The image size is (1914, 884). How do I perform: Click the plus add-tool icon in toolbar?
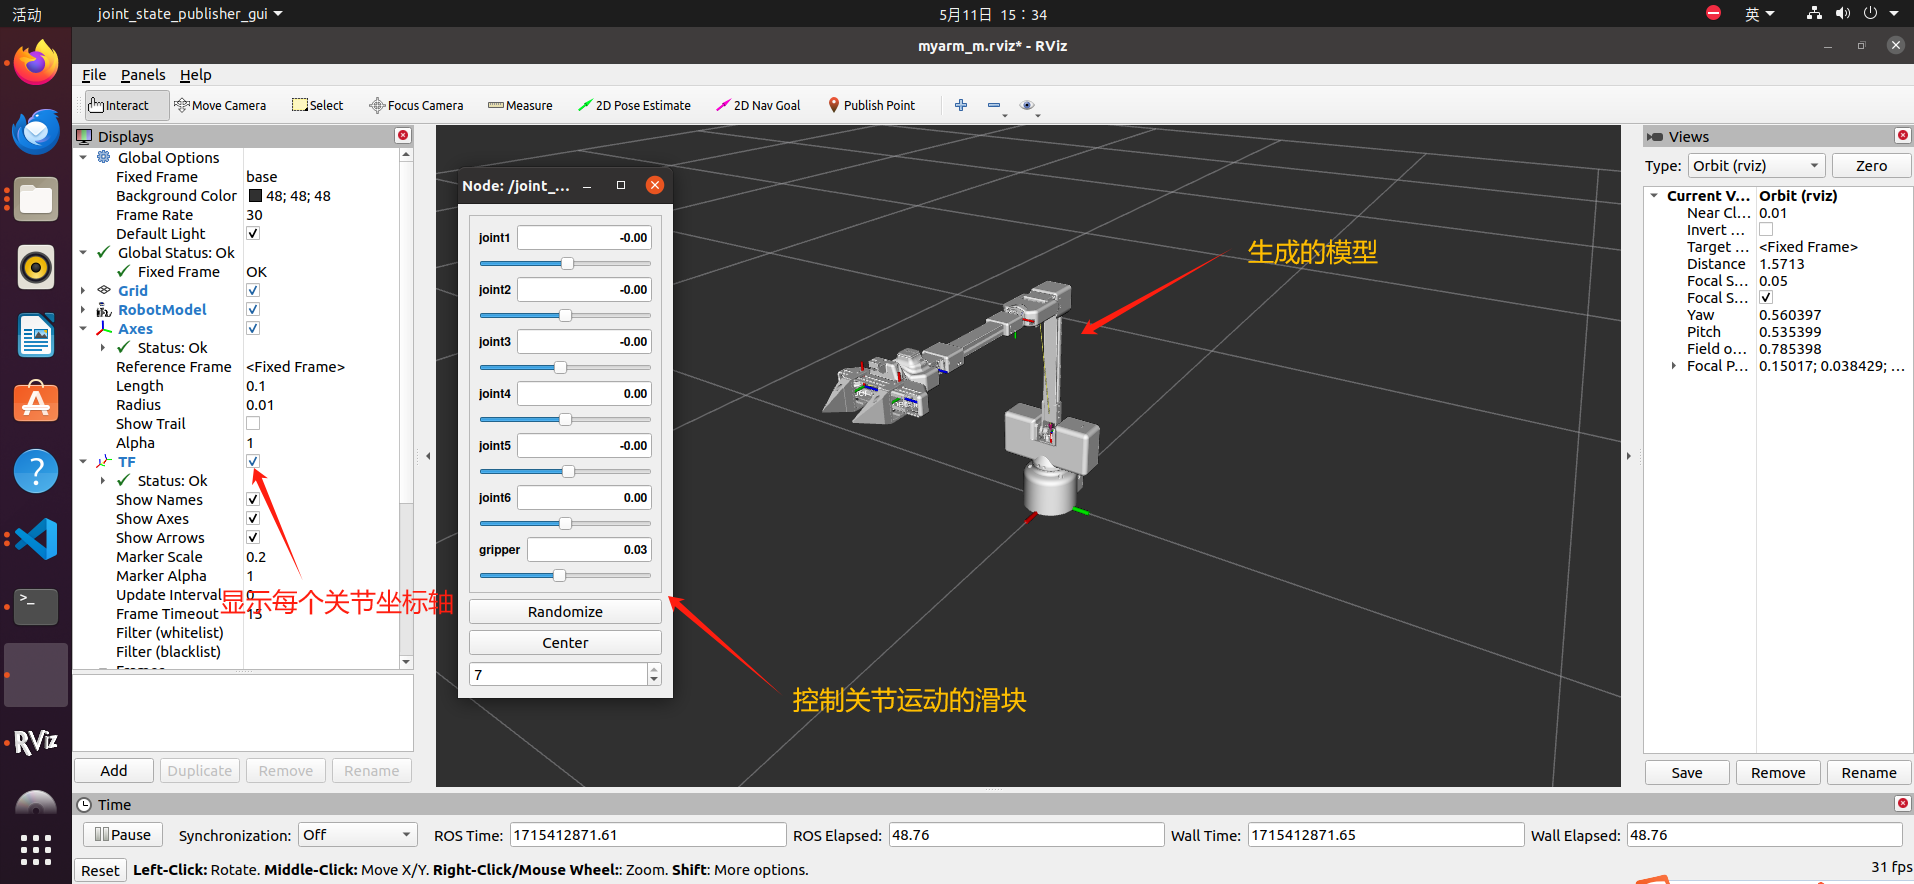[x=961, y=105]
